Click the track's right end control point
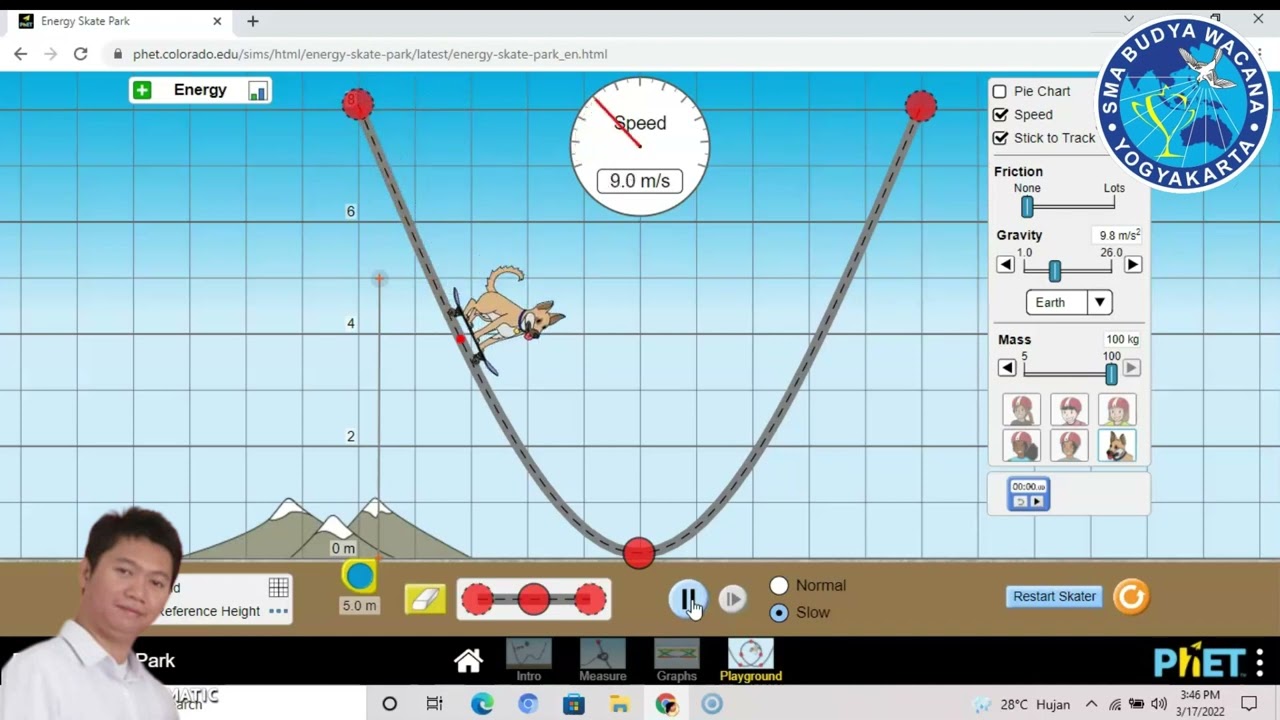Image resolution: width=1280 pixels, height=720 pixels. click(x=921, y=105)
